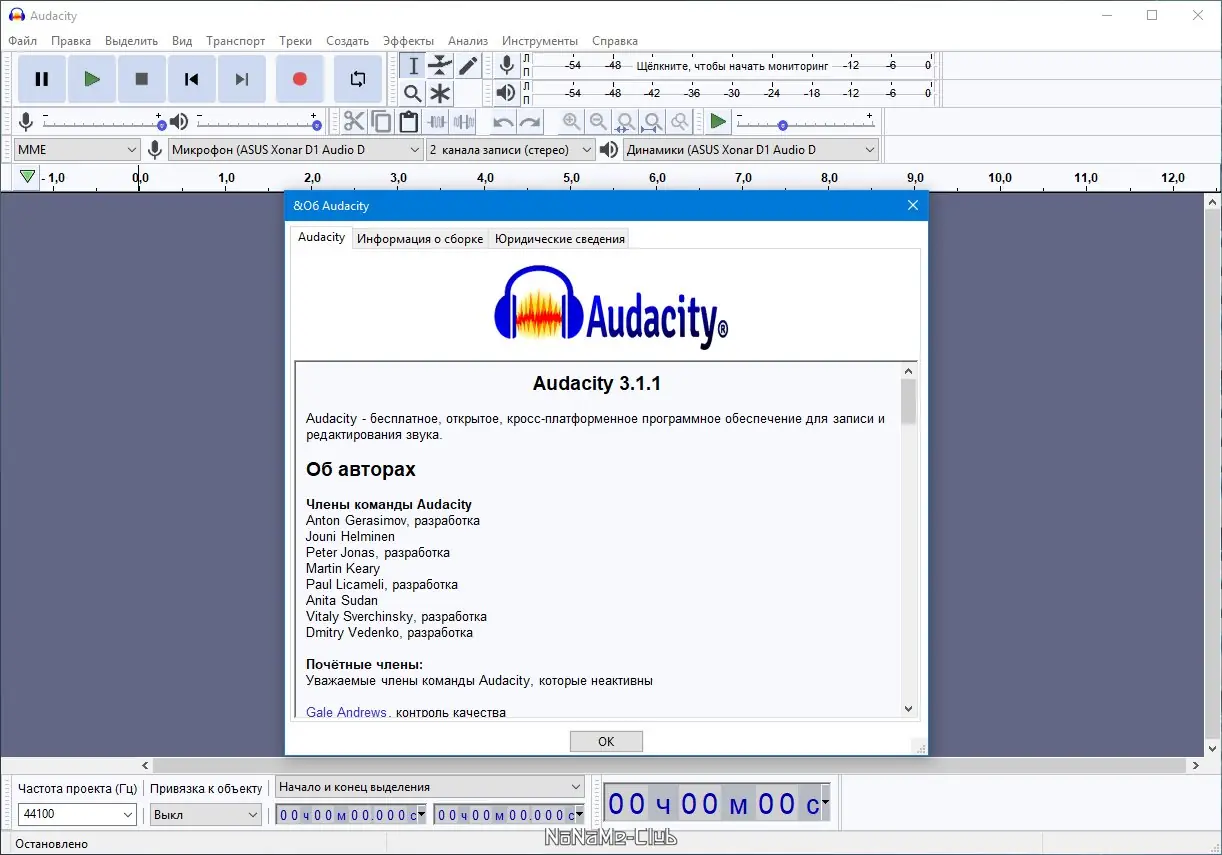Click the Stop transport button
Image resolution: width=1222 pixels, height=855 pixels.
coord(142,79)
